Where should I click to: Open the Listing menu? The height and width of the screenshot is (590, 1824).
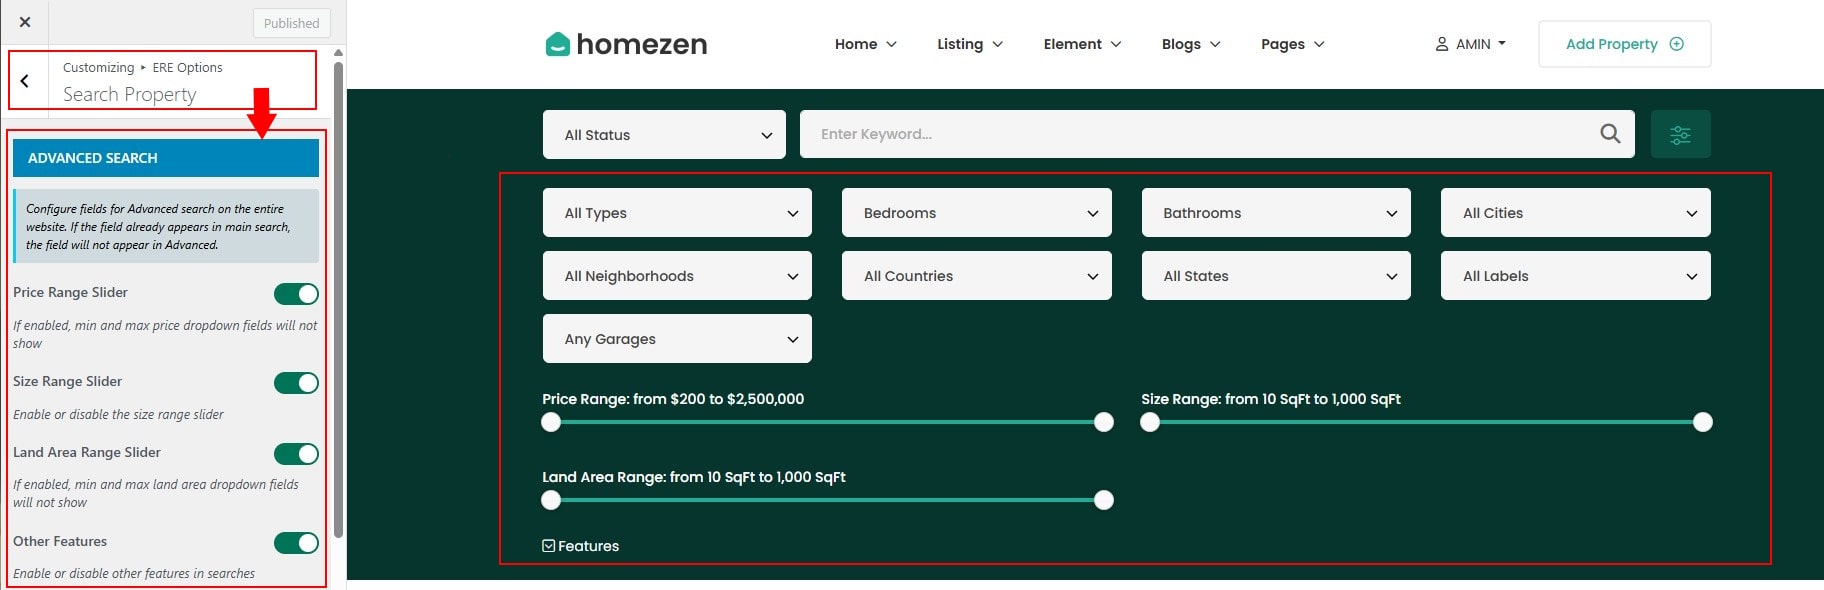tap(969, 44)
